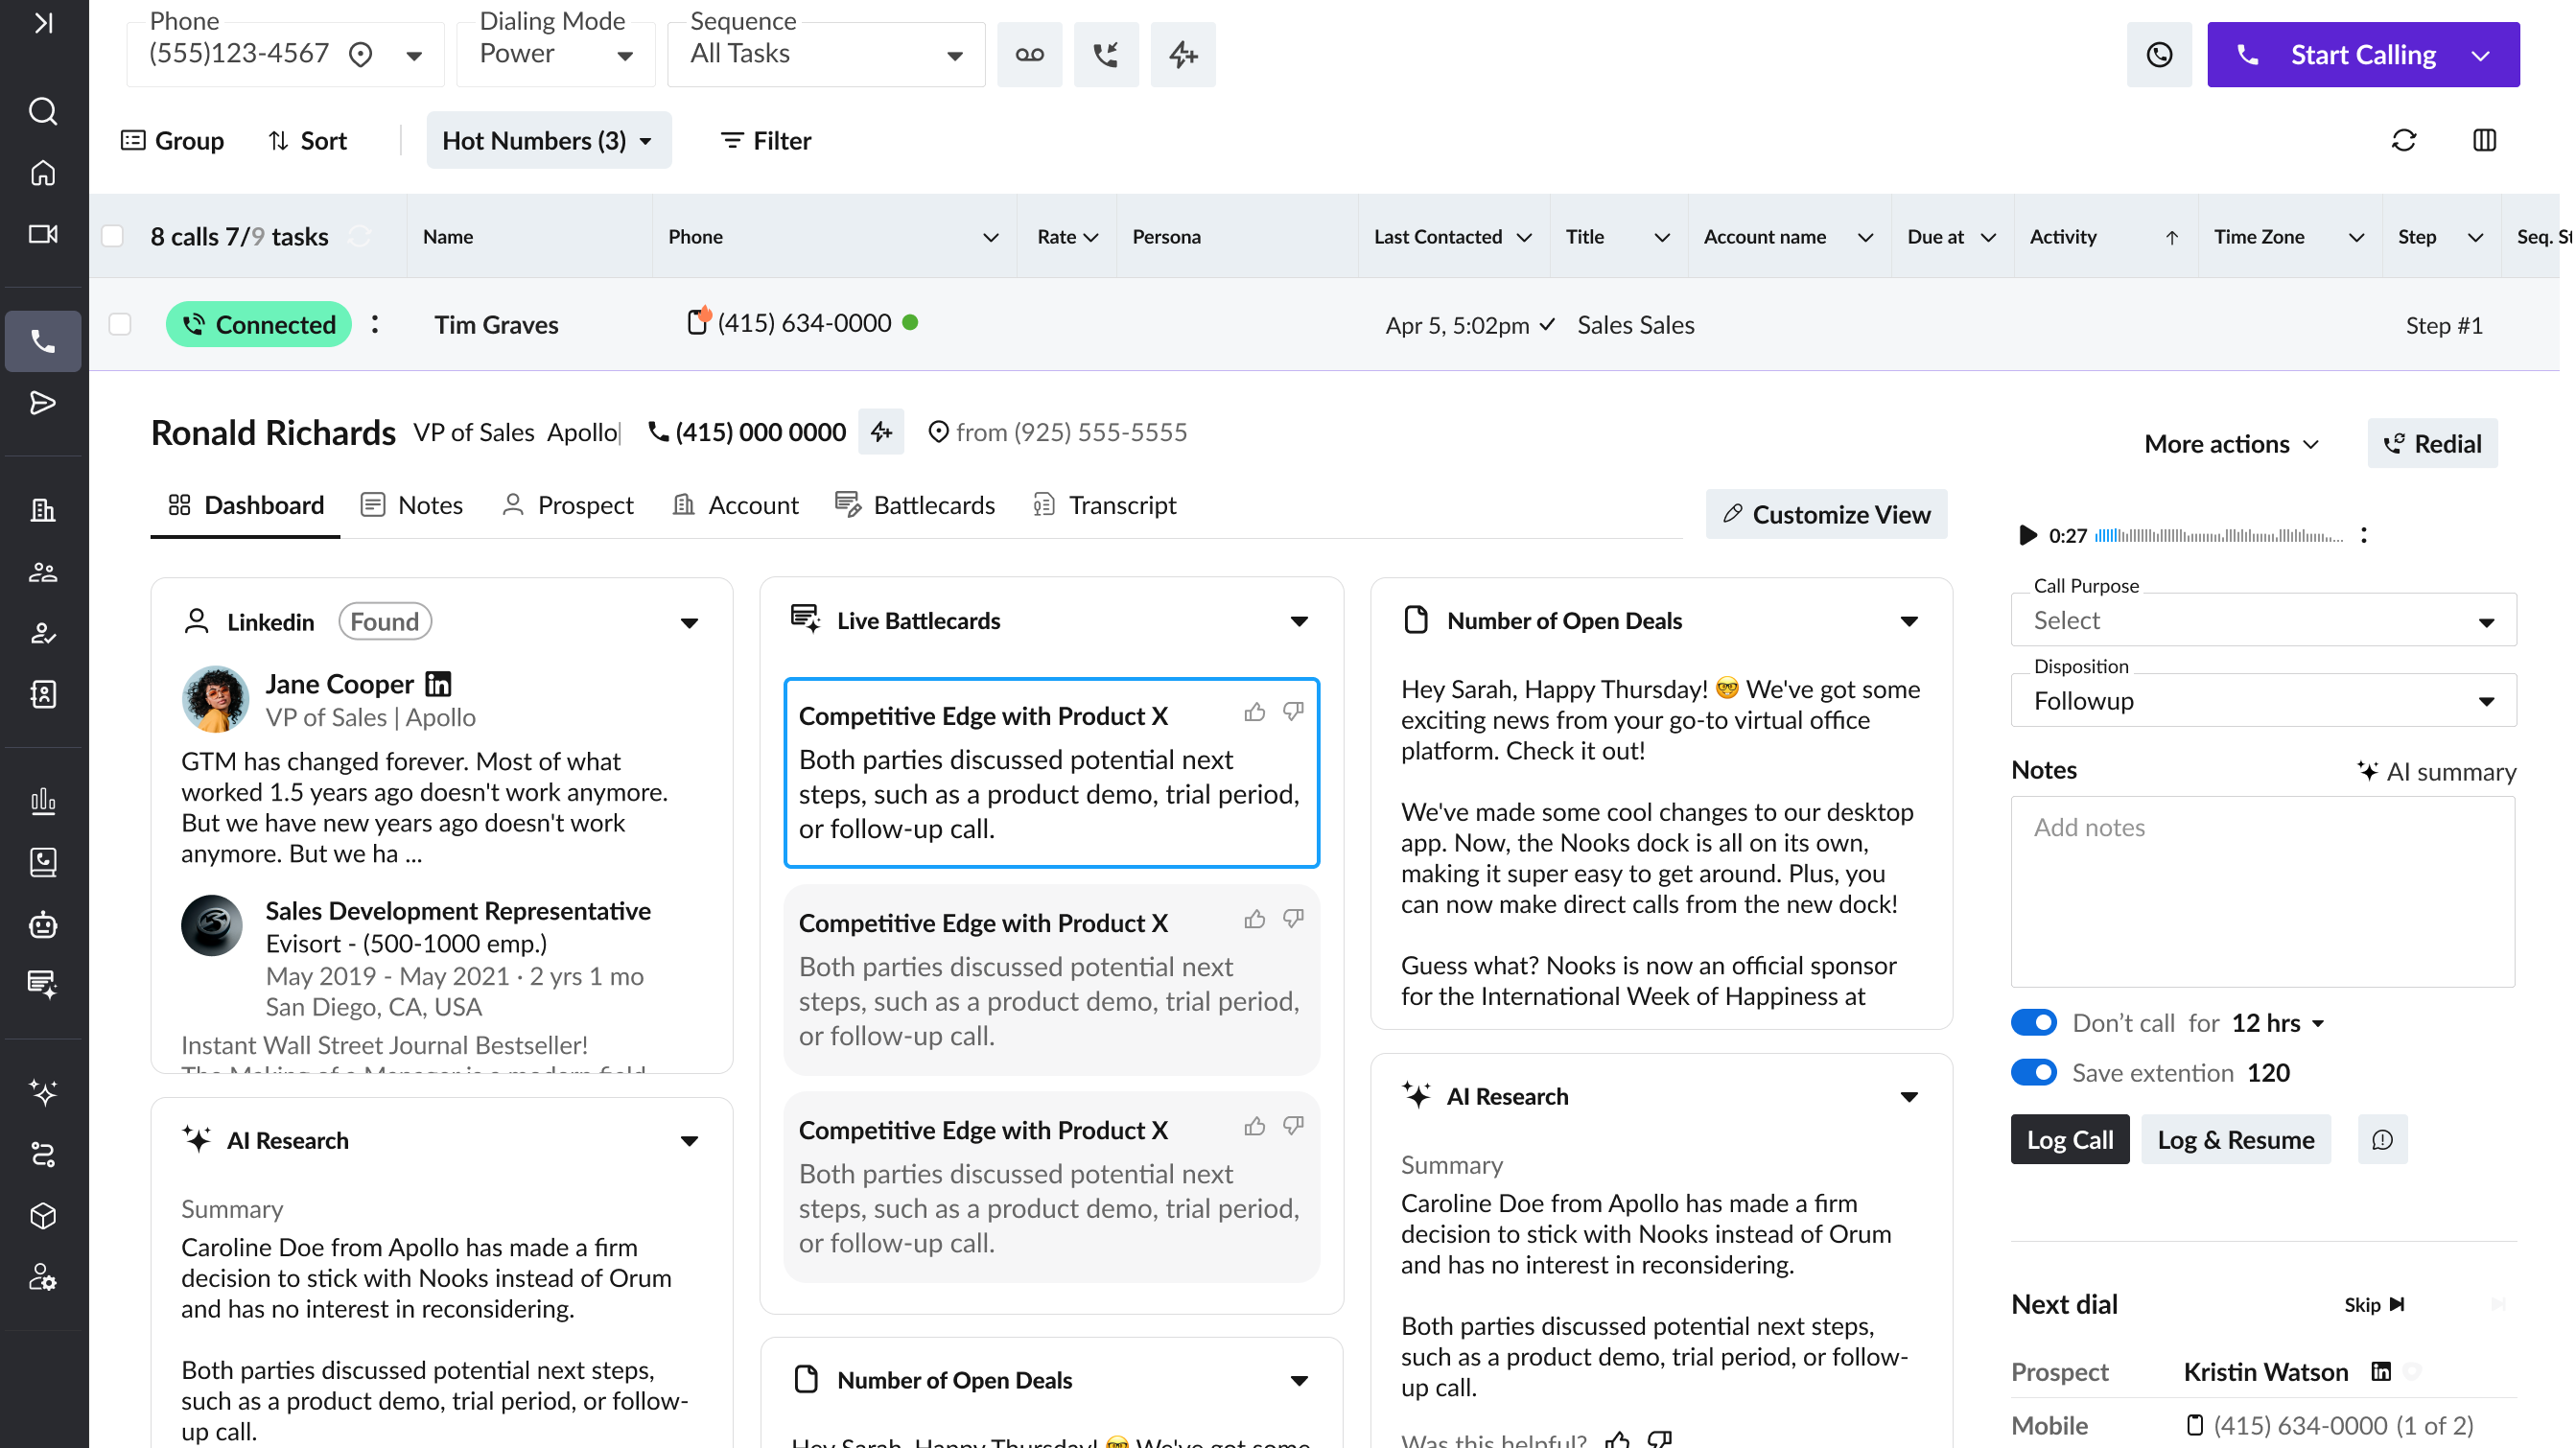2576x1448 pixels.
Task: Click the refresh icon above the table
Action: tap(2403, 140)
